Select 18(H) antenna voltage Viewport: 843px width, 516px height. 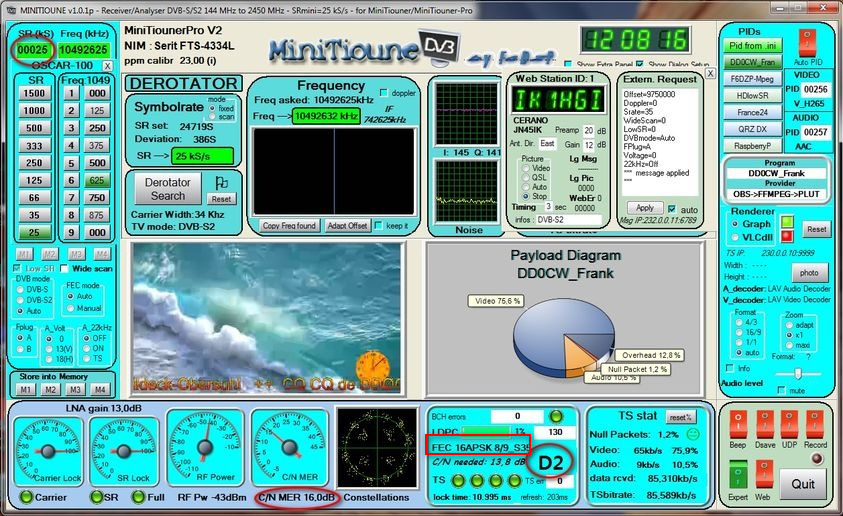[49, 359]
